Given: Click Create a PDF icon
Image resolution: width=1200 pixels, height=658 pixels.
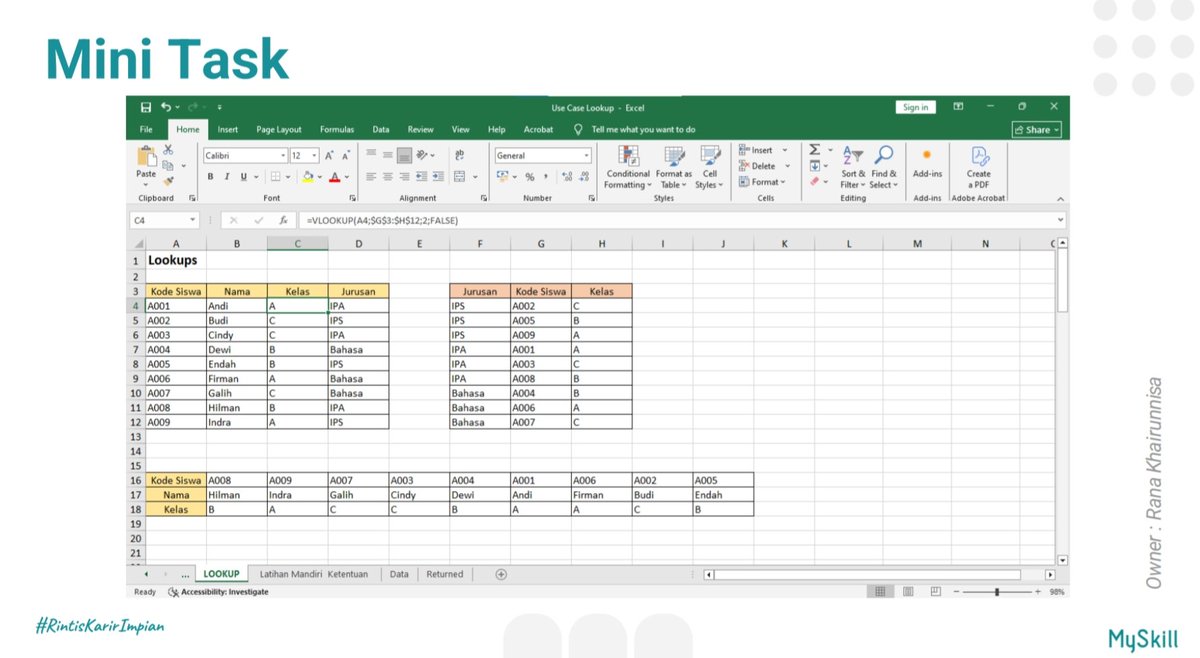Looking at the screenshot, I should (x=979, y=156).
